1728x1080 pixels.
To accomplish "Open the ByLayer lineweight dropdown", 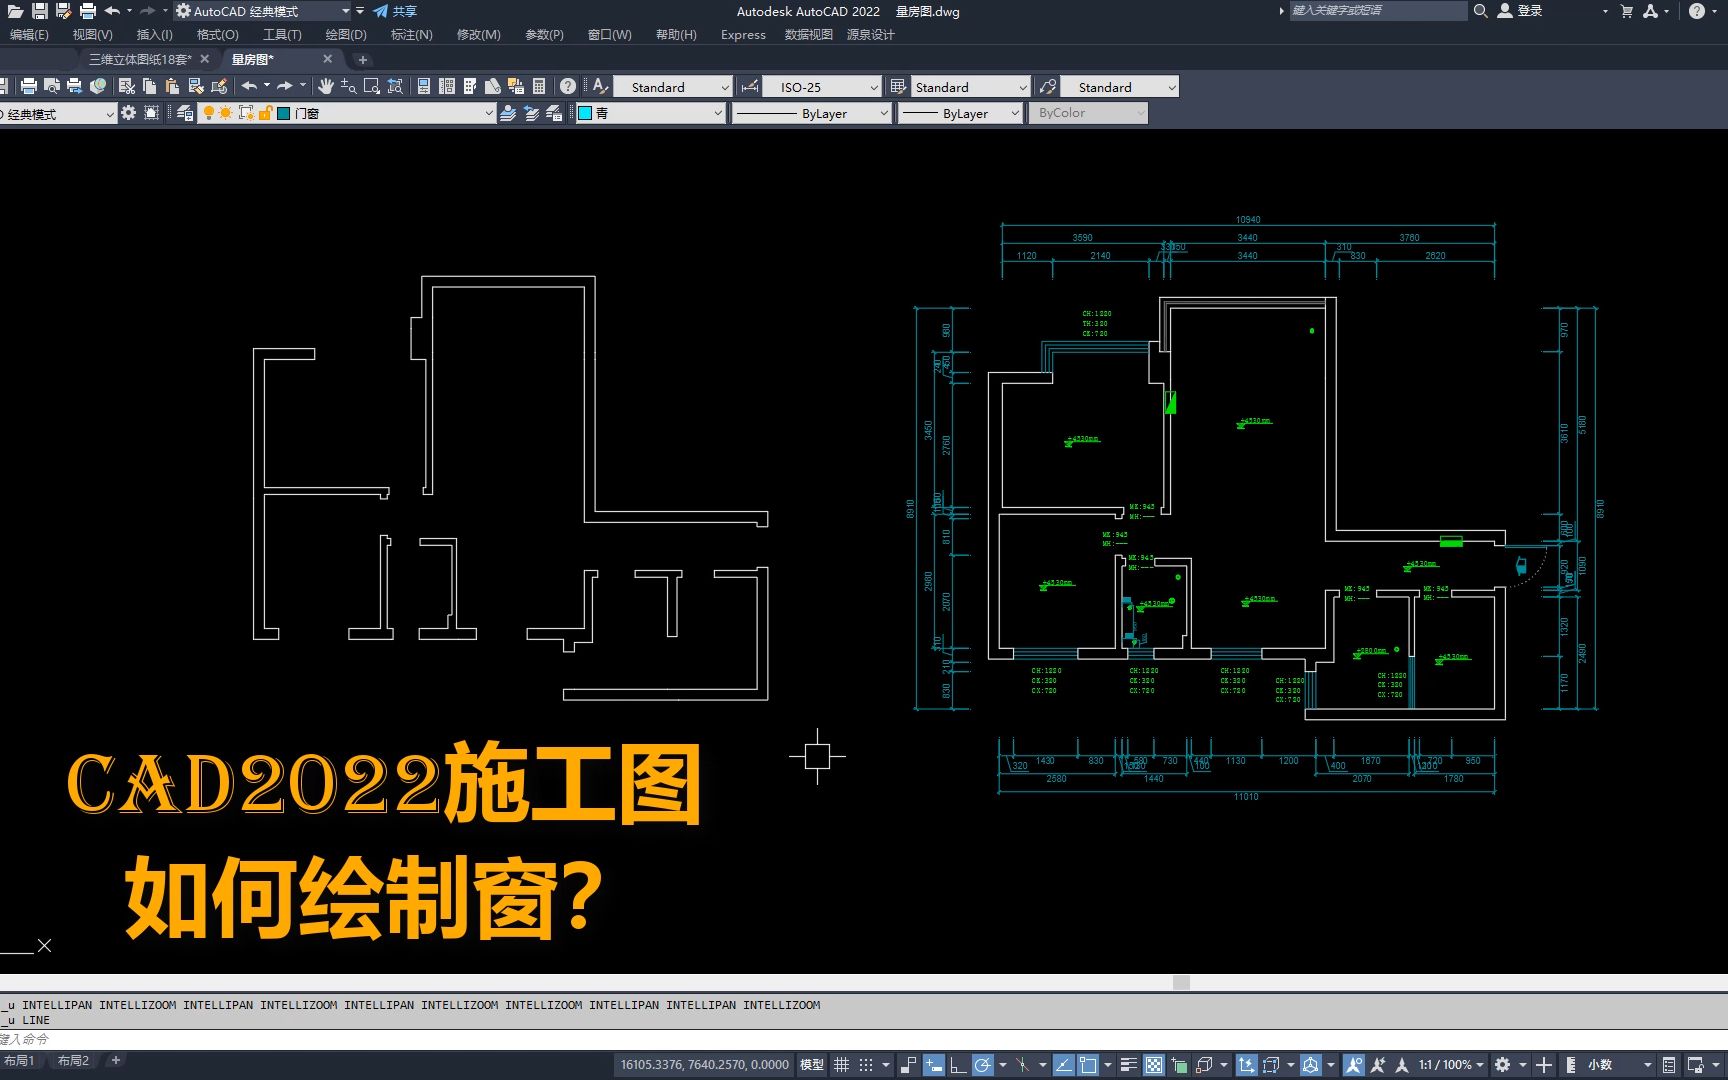I will click(1014, 113).
